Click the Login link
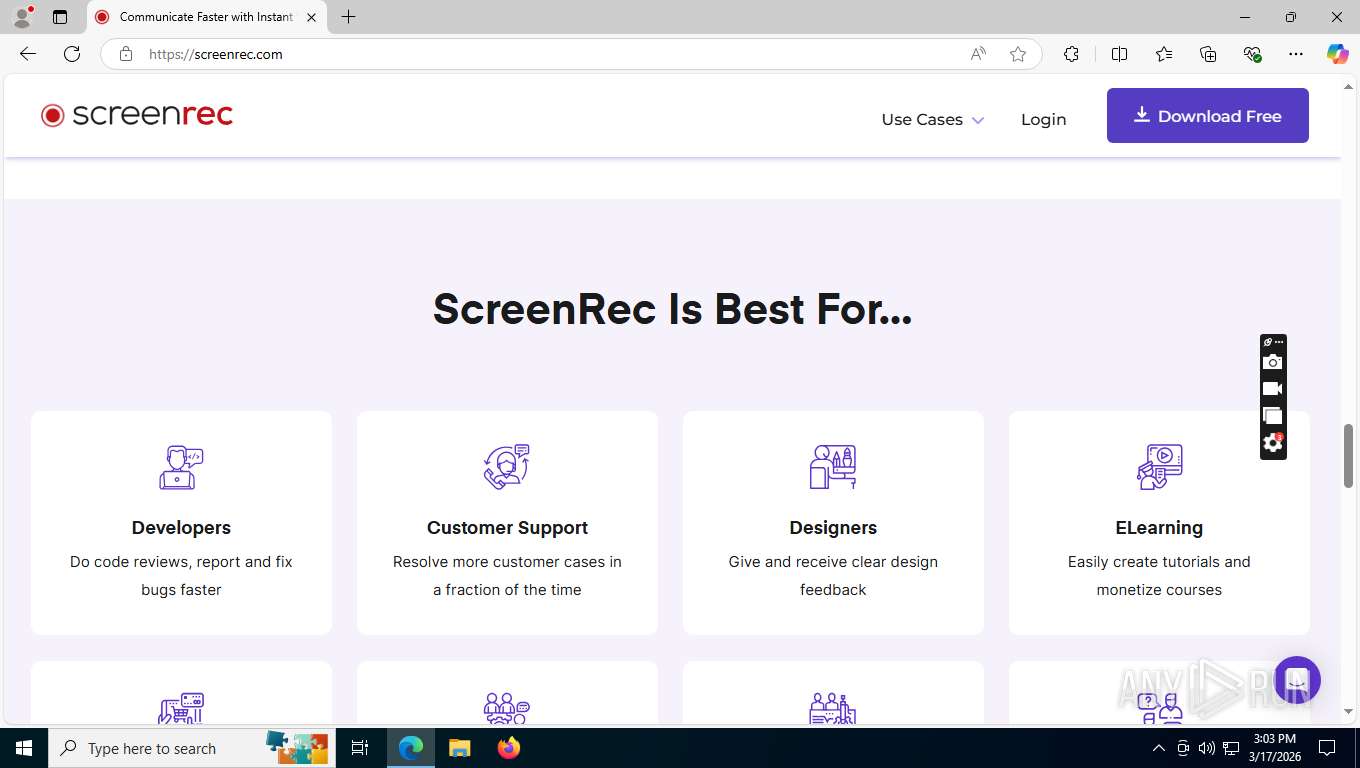 [1043, 119]
